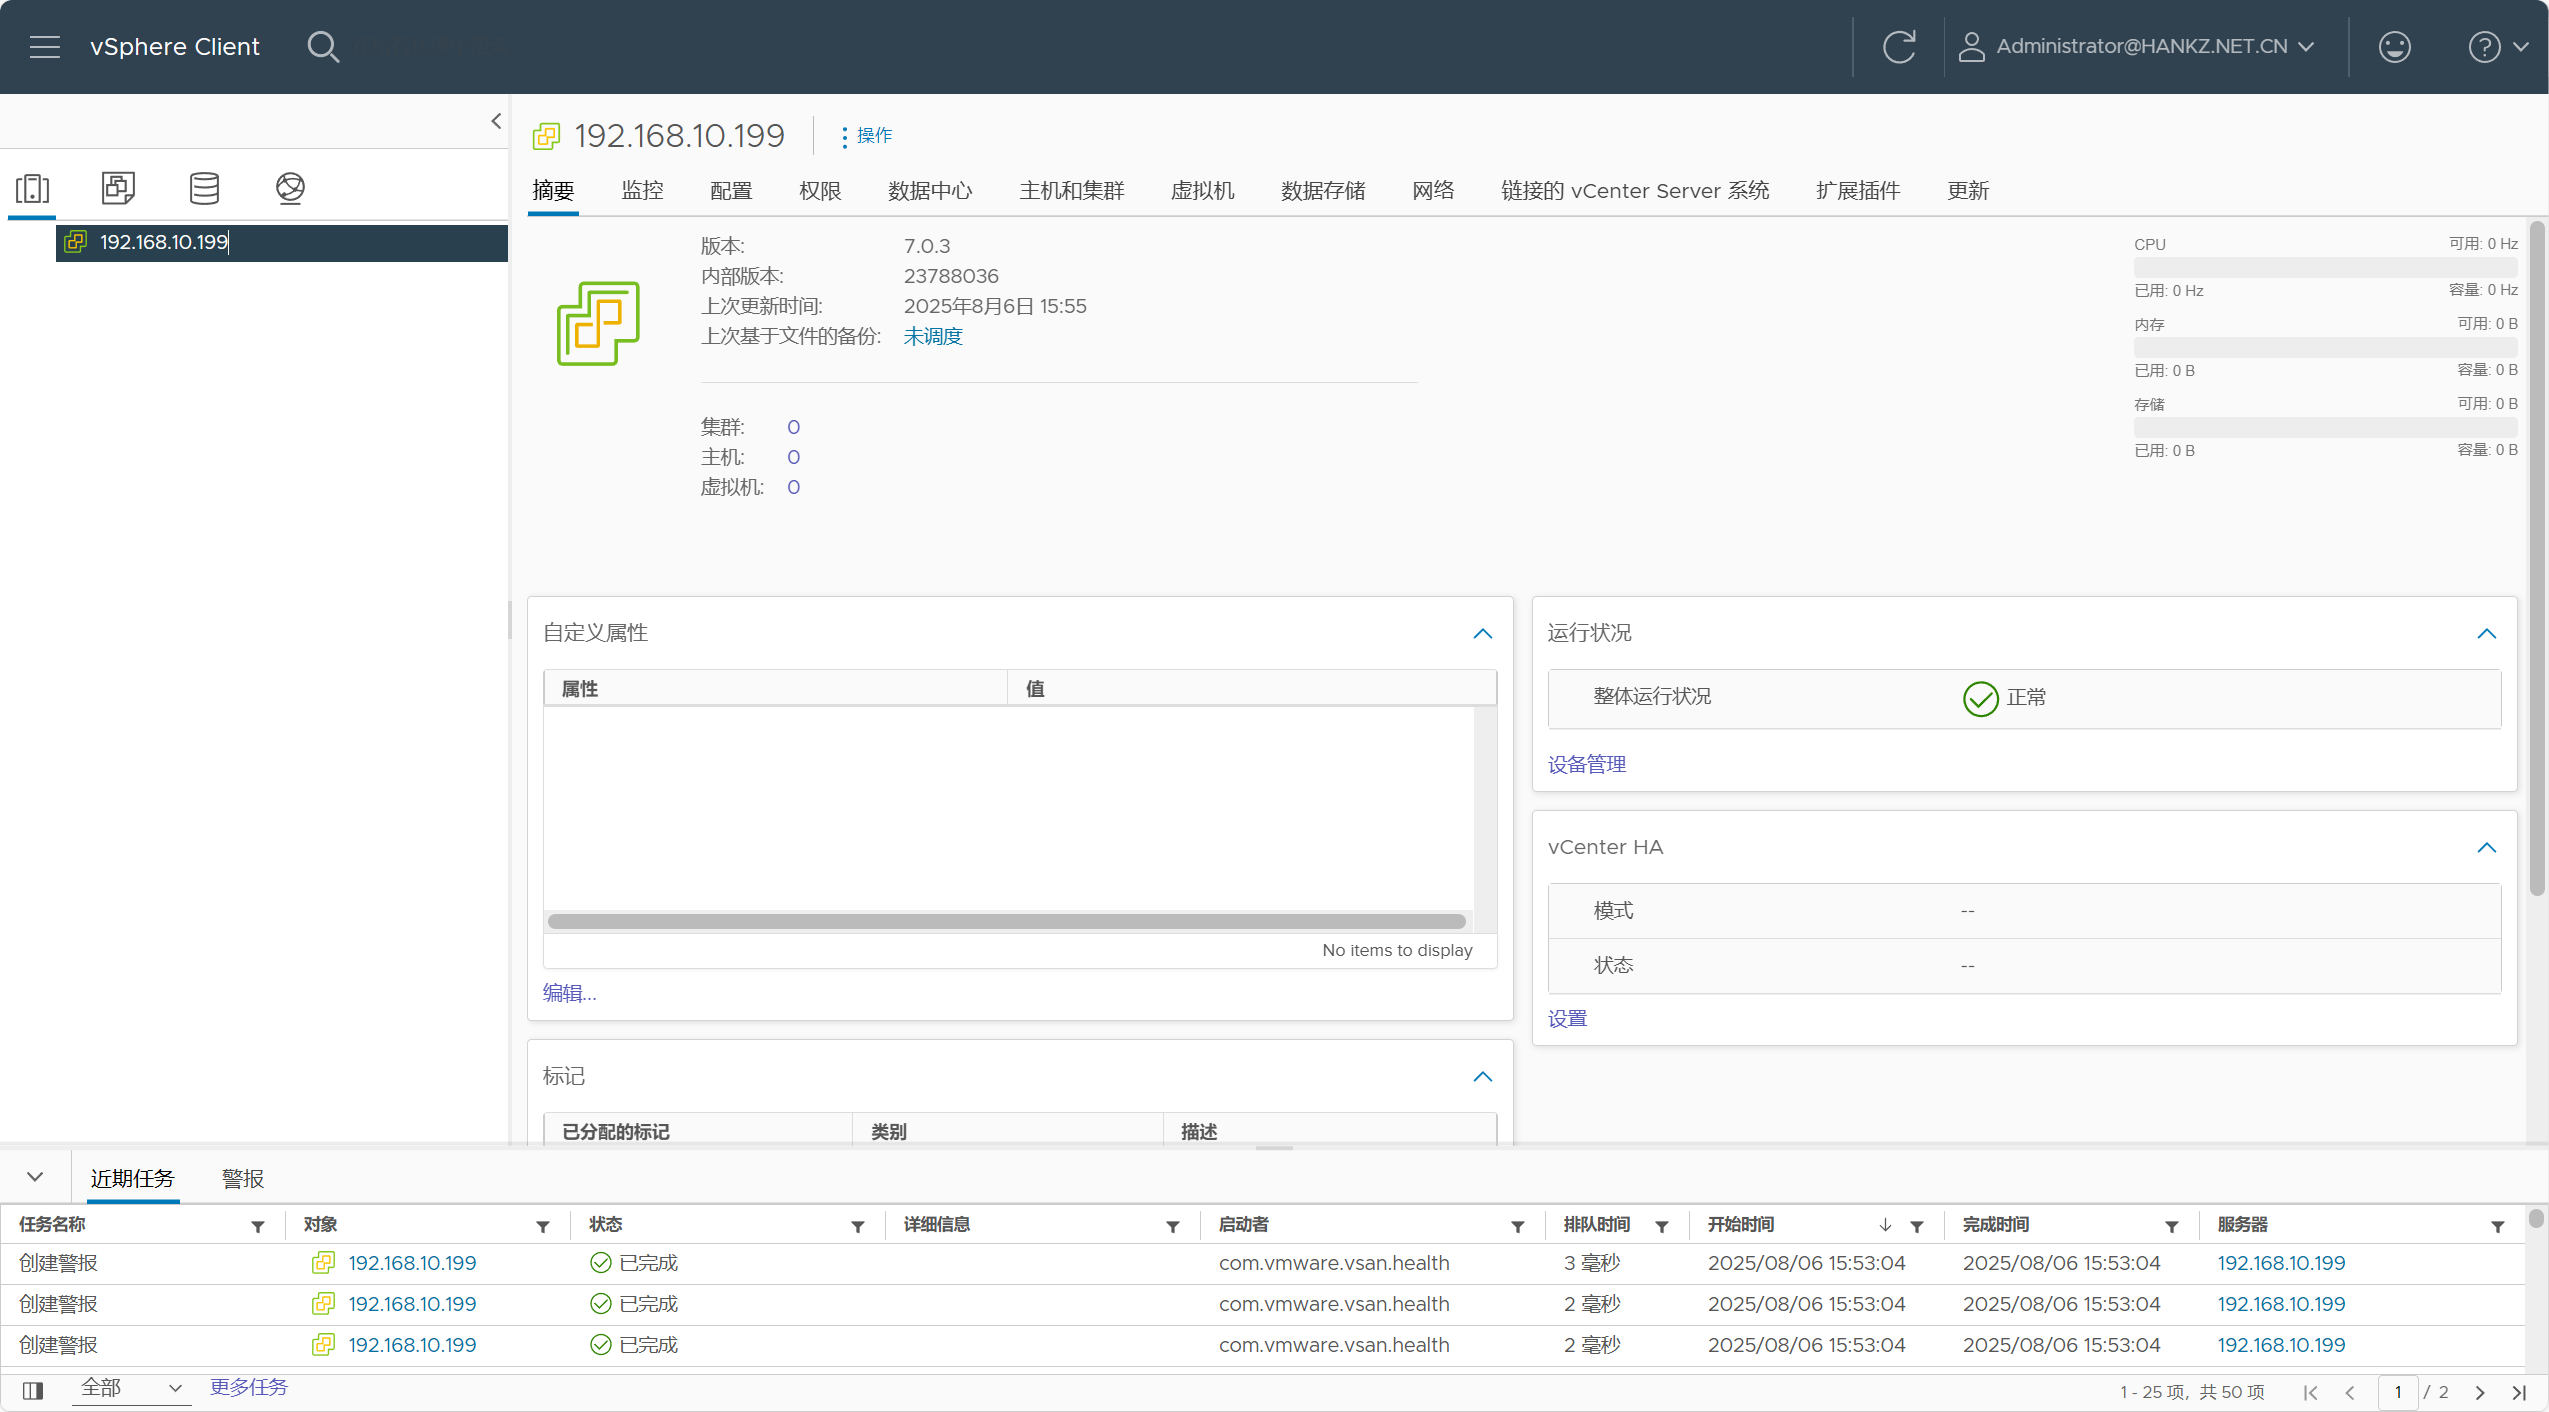
Task: Collapse the recent tasks bottom panel
Action: [x=35, y=1177]
